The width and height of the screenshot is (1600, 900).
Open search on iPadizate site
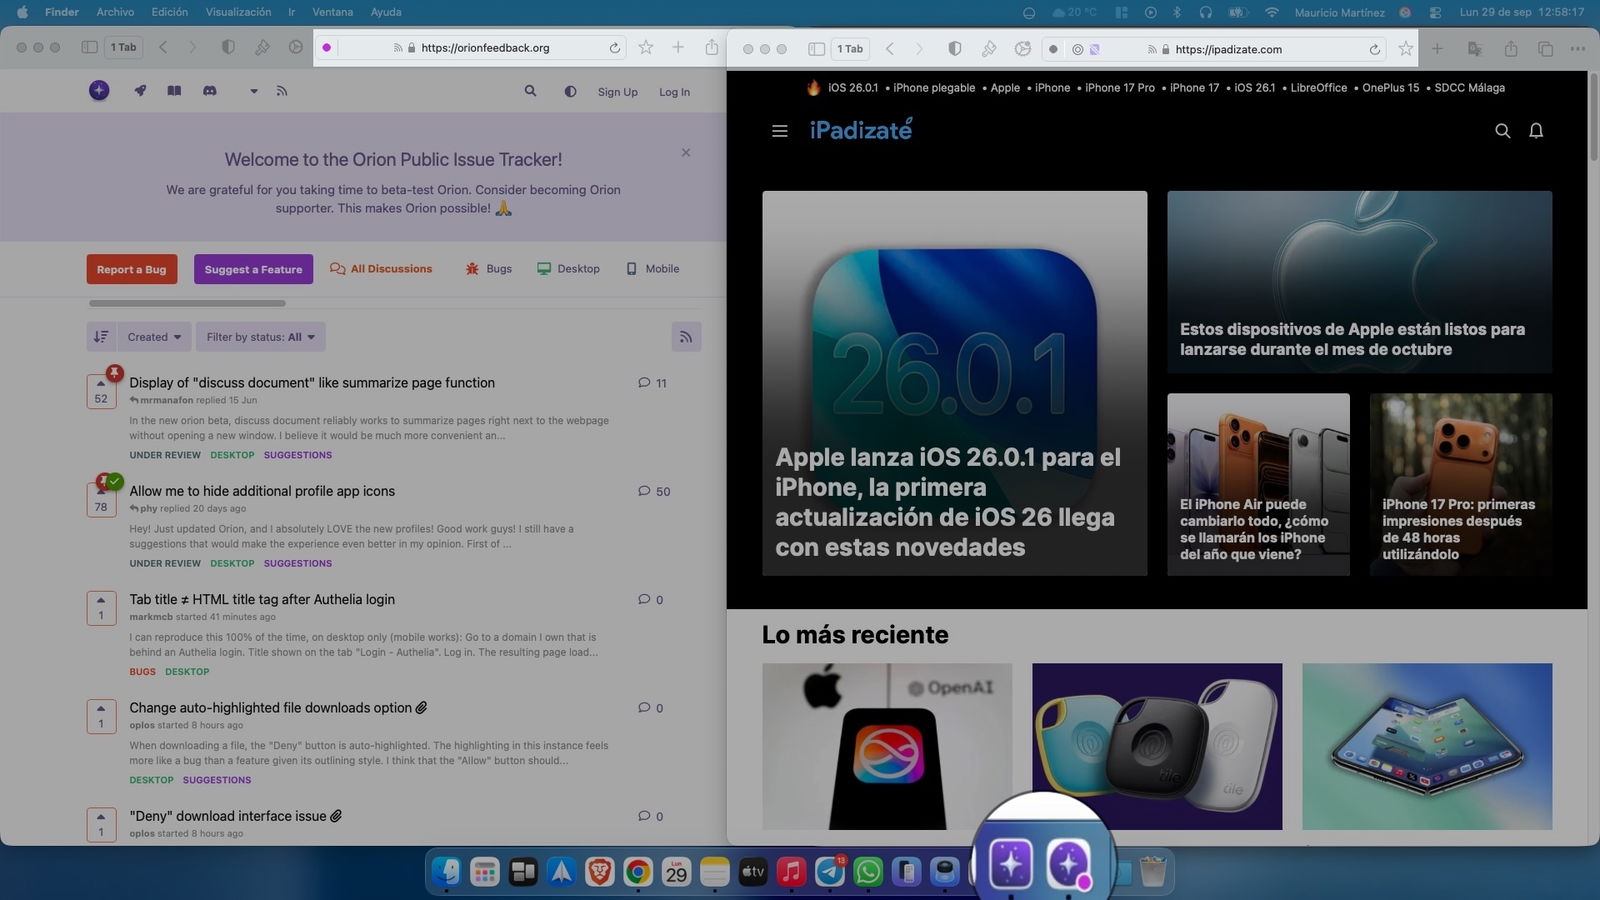point(1502,131)
